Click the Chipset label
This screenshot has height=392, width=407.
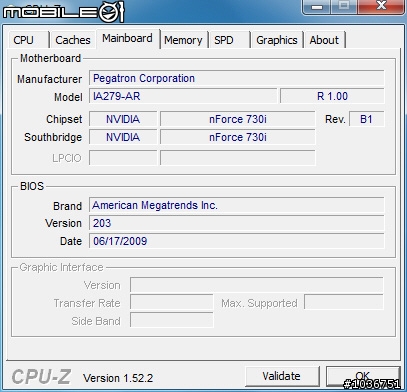(x=64, y=119)
